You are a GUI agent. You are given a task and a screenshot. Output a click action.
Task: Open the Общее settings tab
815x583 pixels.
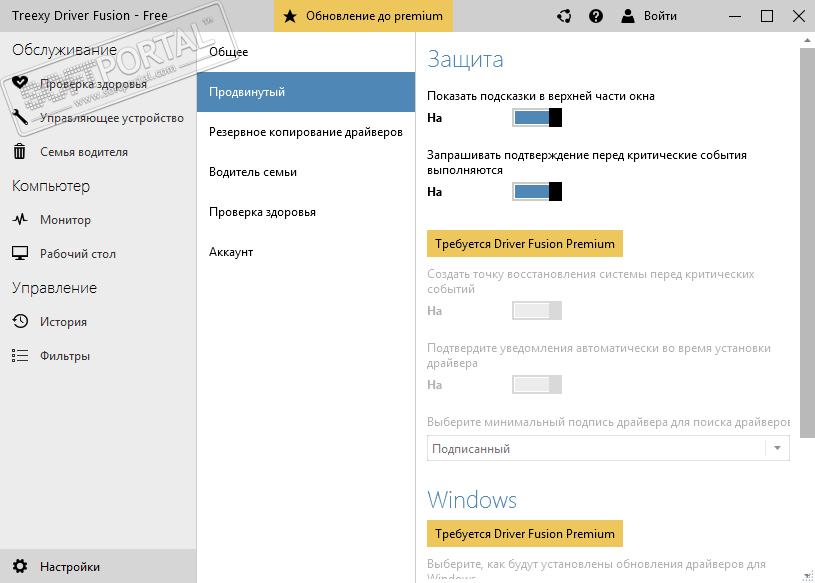[306, 52]
